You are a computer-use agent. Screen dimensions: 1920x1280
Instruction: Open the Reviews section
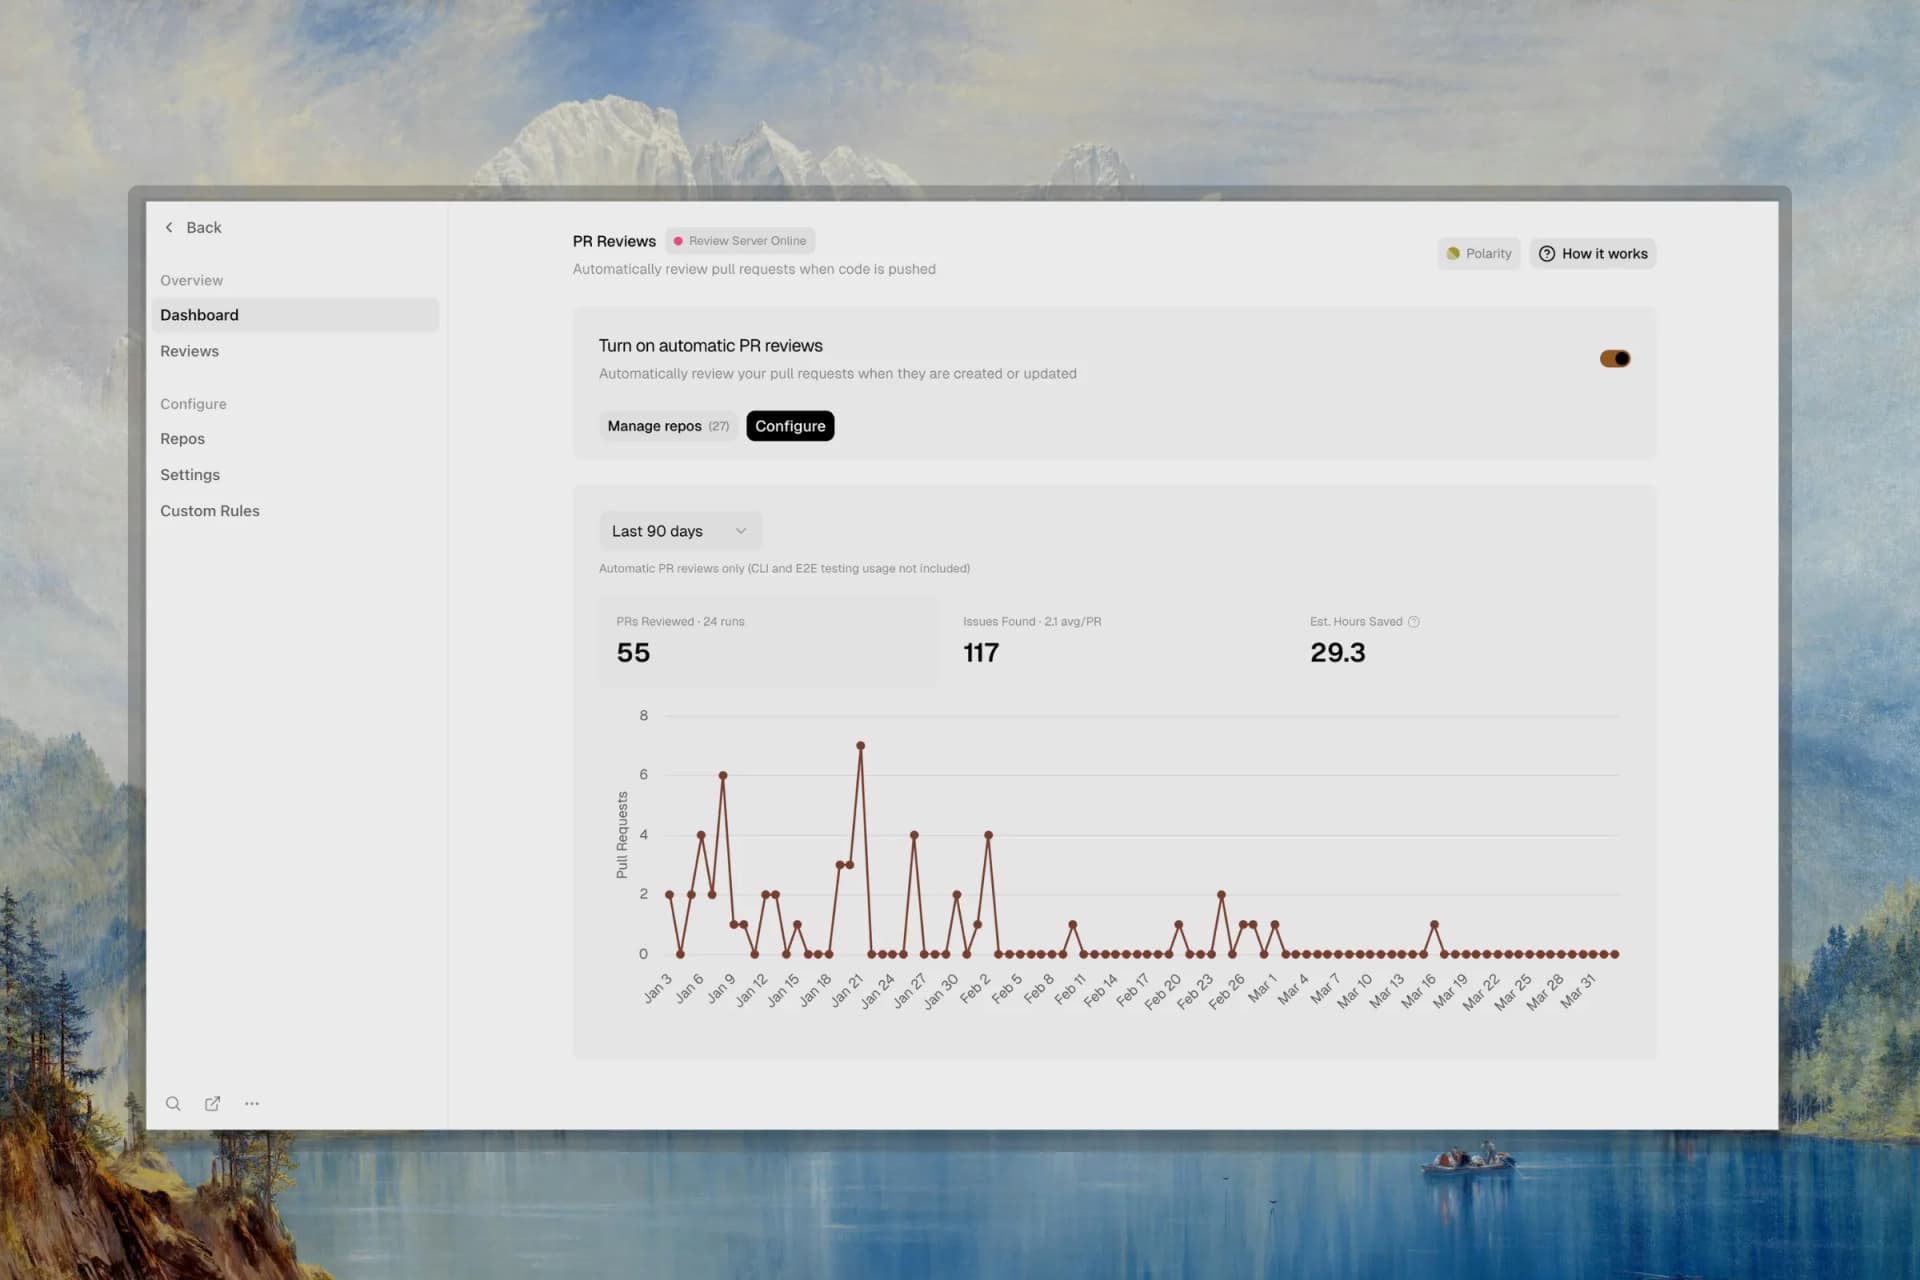189,351
